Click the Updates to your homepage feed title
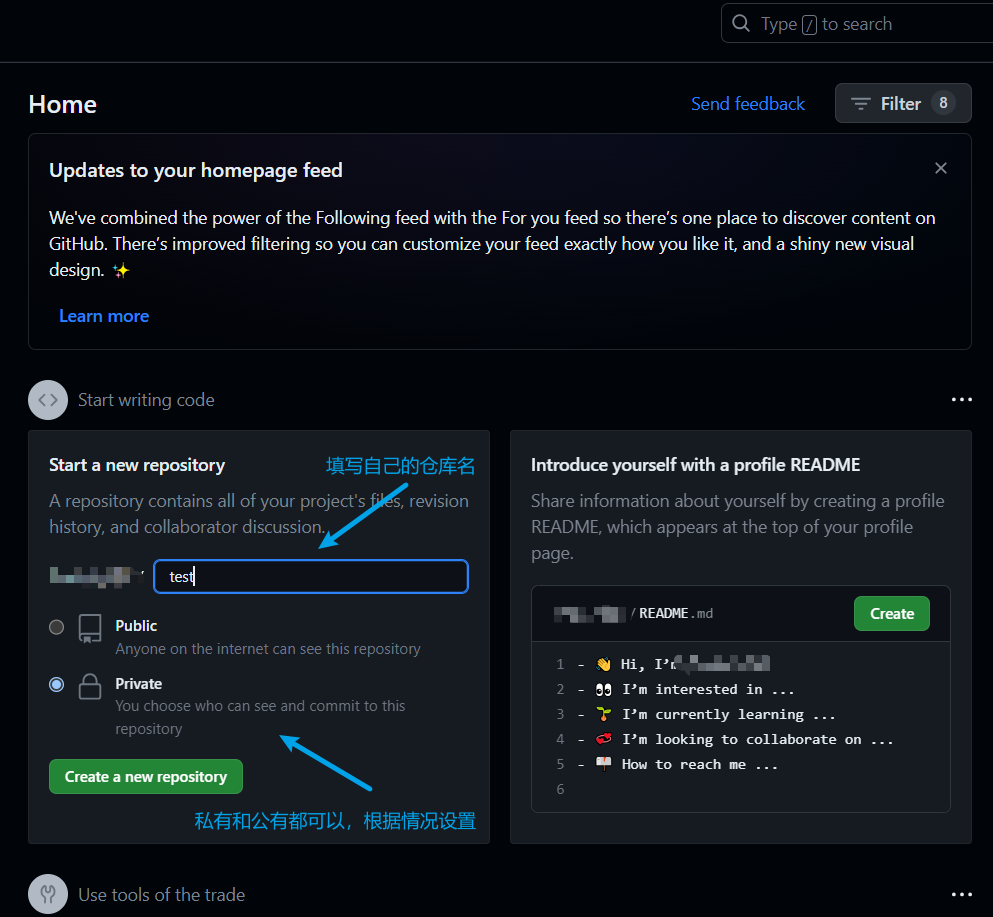Viewport: 993px width, 917px height. pos(196,170)
